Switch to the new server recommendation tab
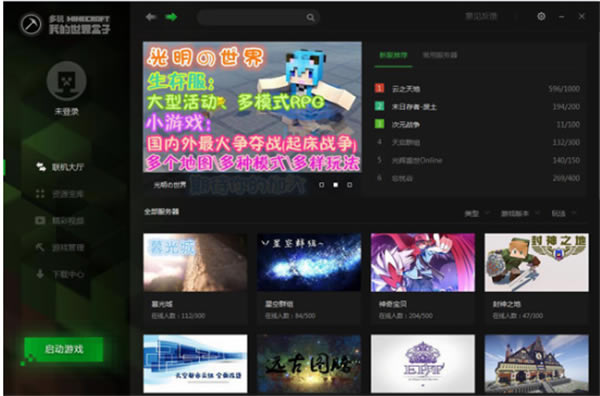 pyautogui.click(x=393, y=55)
